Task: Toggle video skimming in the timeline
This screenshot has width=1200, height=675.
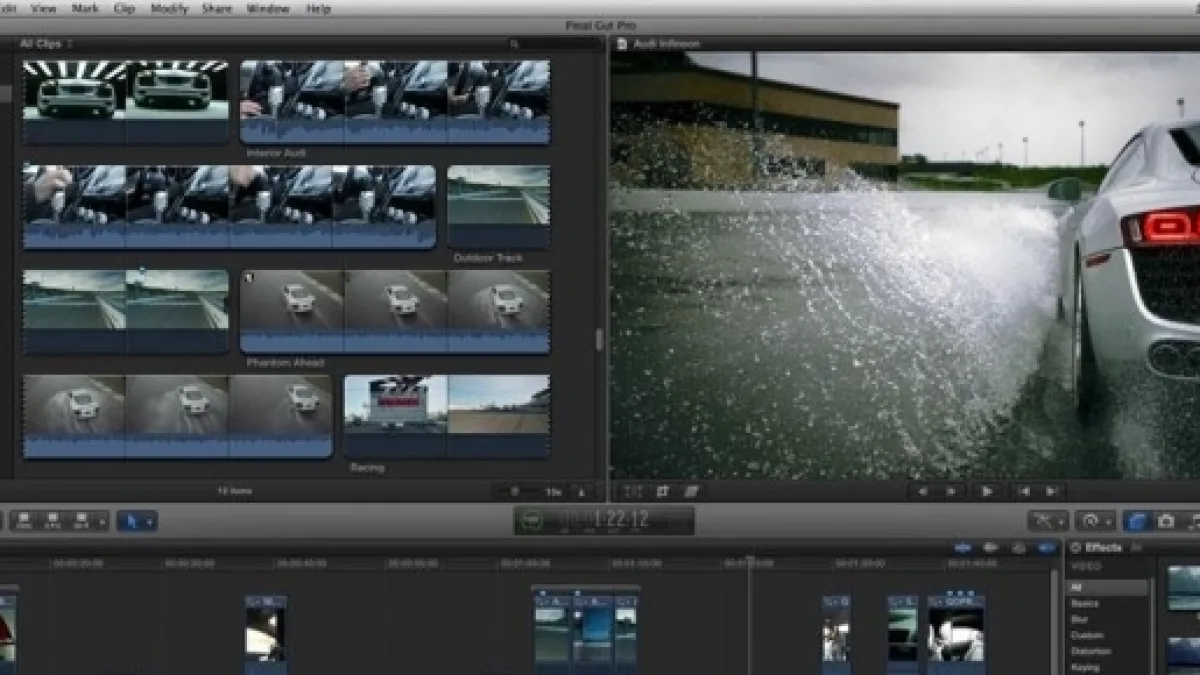Action: pyautogui.click(x=963, y=548)
